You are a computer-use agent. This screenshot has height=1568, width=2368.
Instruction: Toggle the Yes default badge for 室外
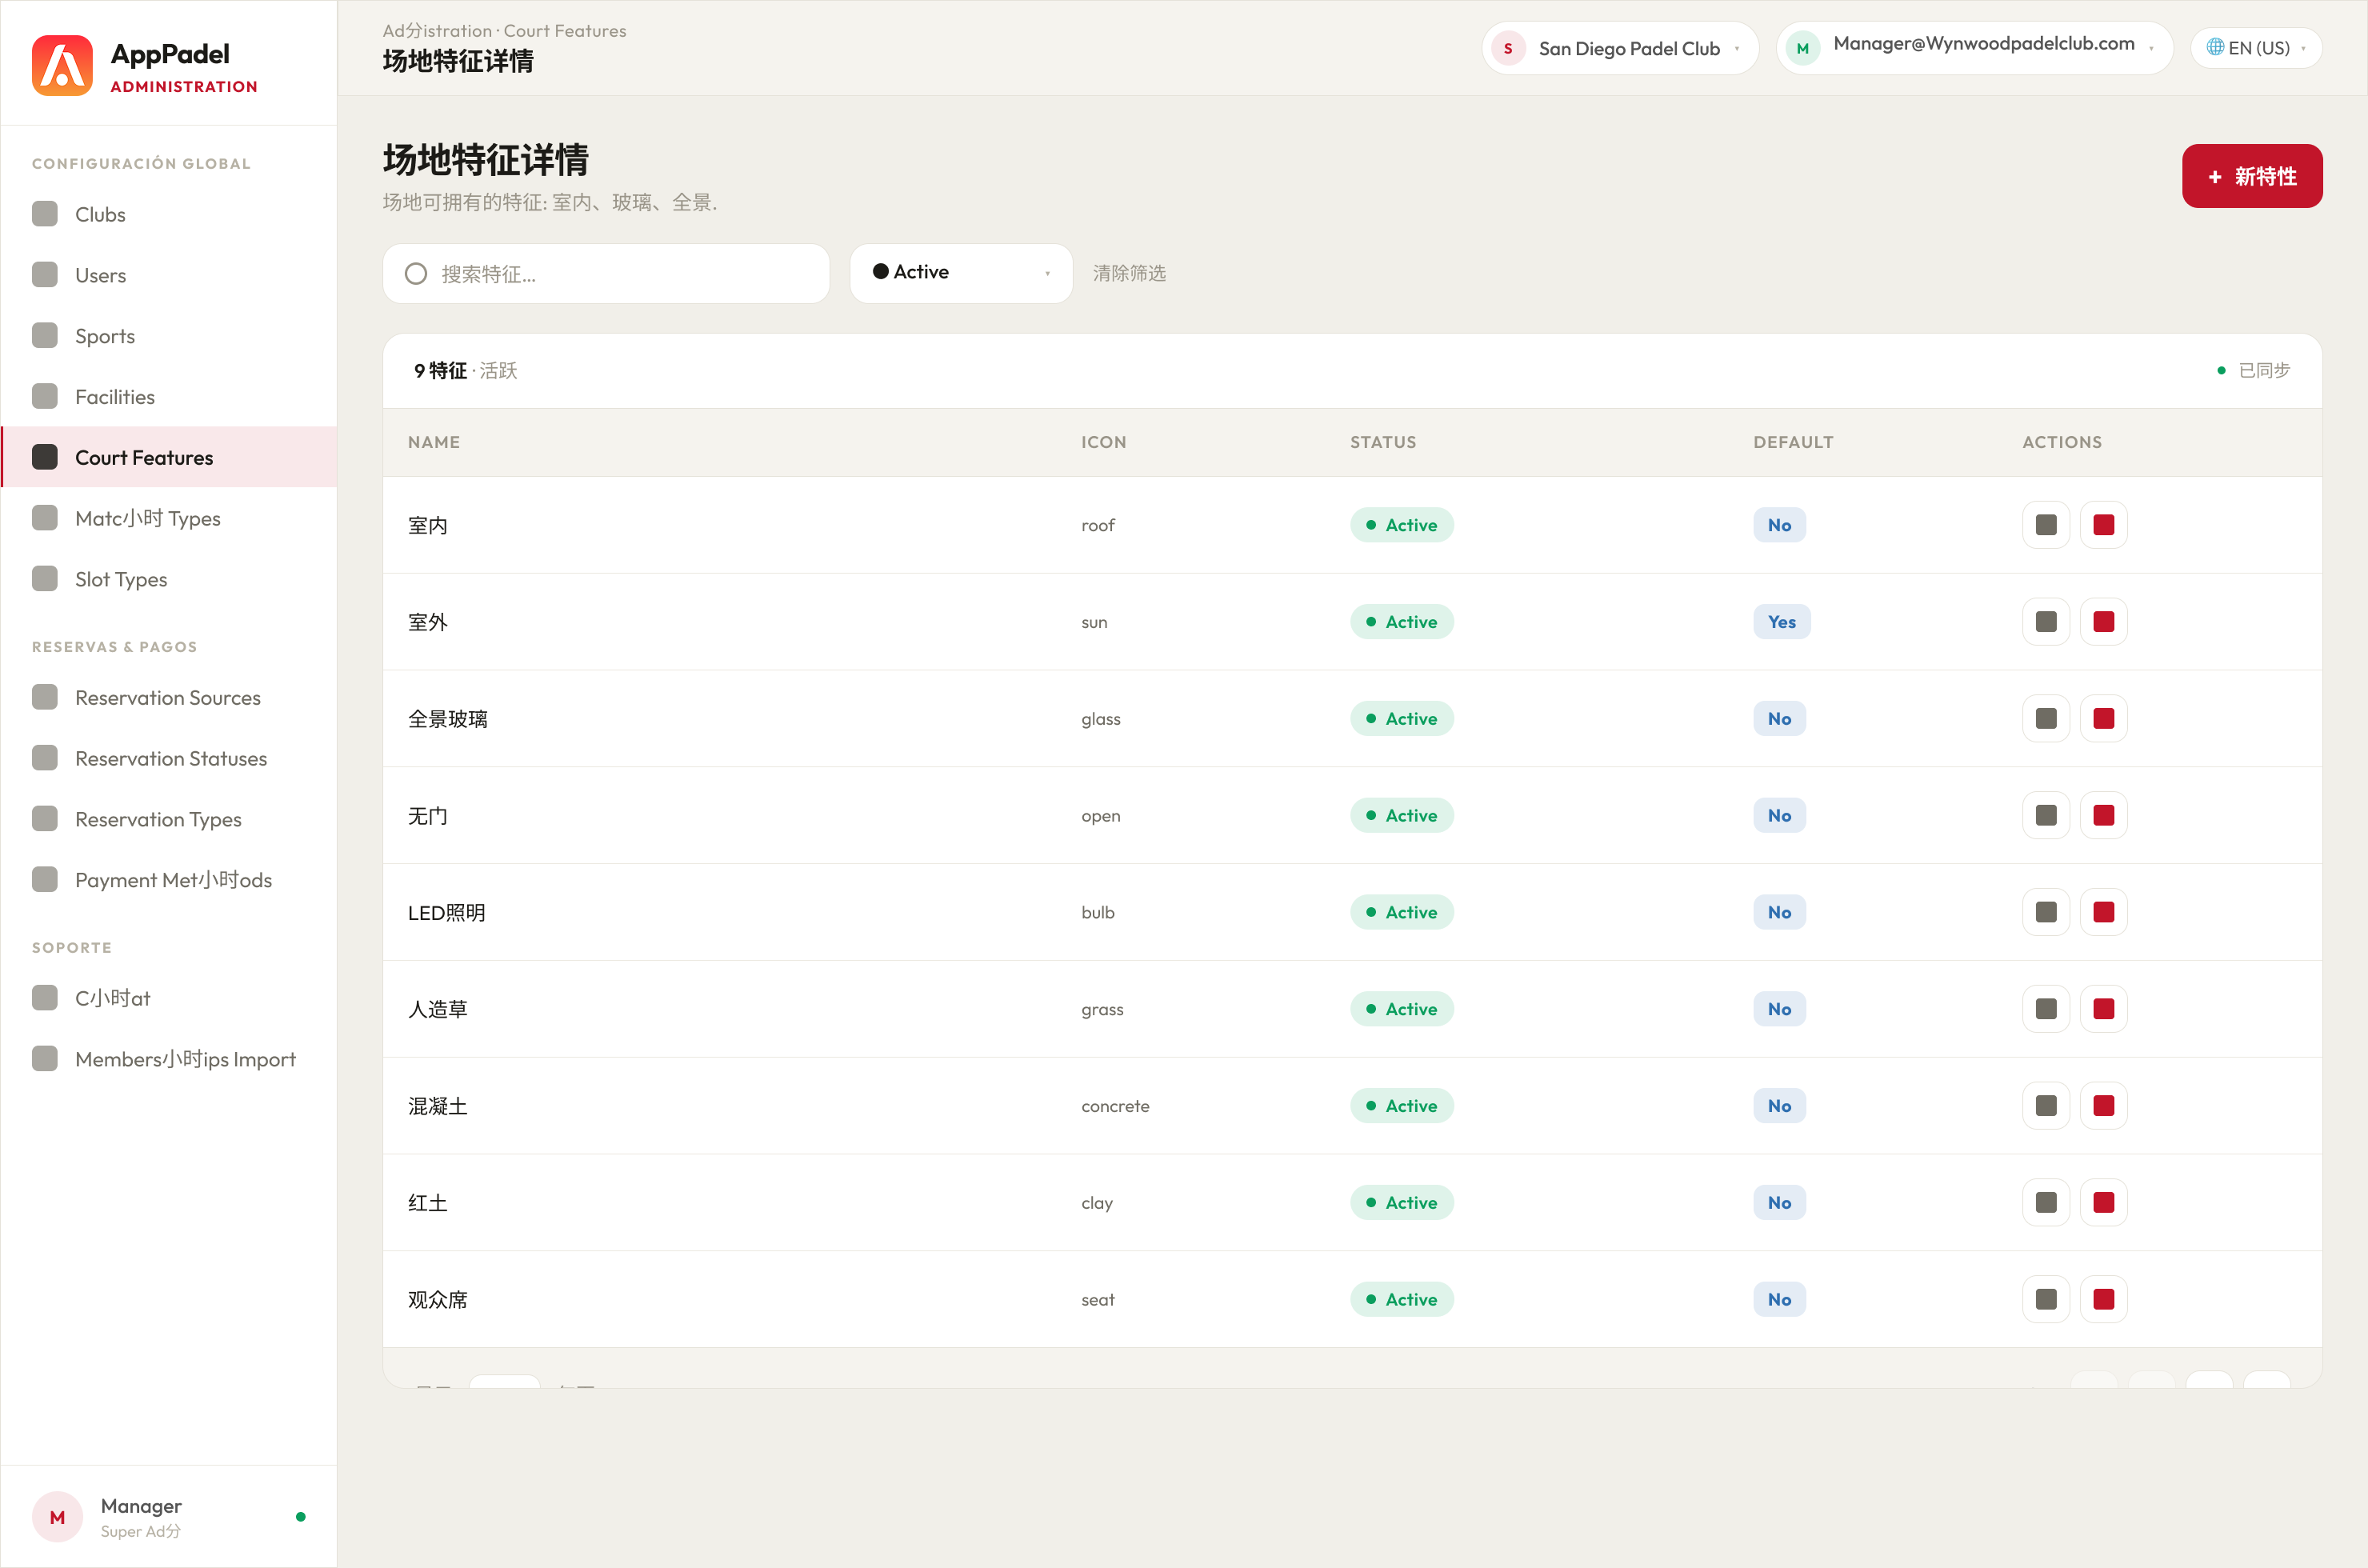coord(1781,622)
